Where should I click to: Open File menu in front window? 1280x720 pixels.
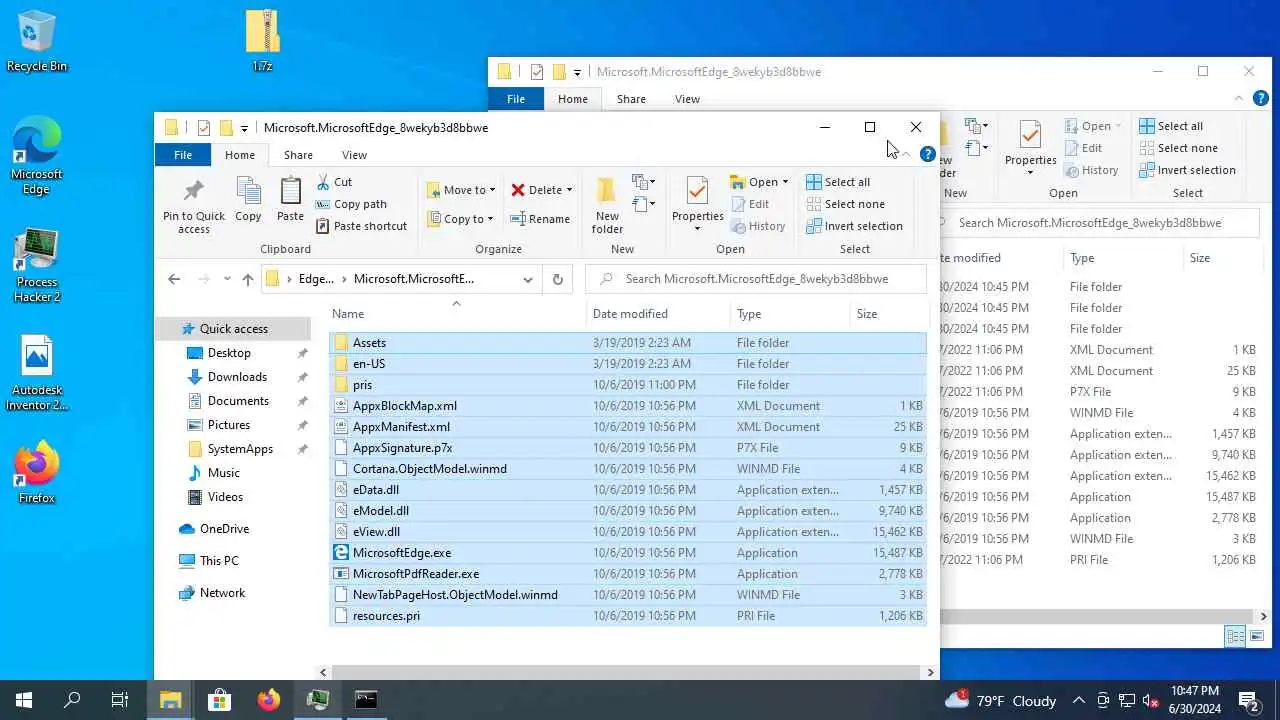(183, 155)
